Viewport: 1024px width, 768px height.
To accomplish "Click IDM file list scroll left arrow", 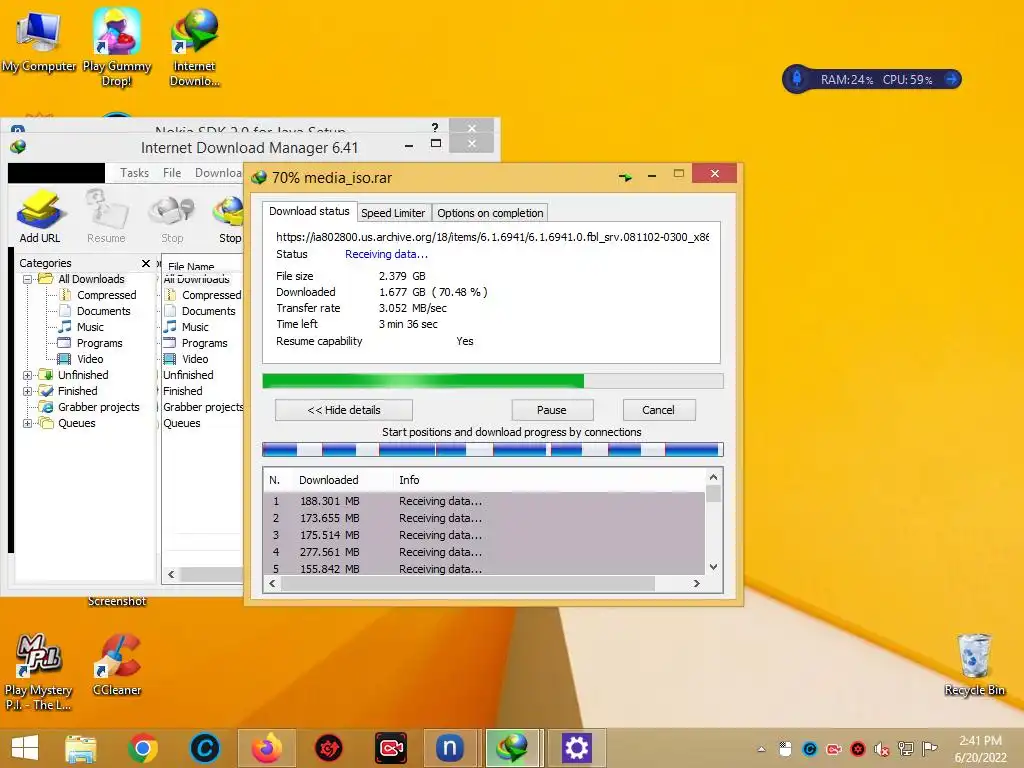I will tap(171, 575).
